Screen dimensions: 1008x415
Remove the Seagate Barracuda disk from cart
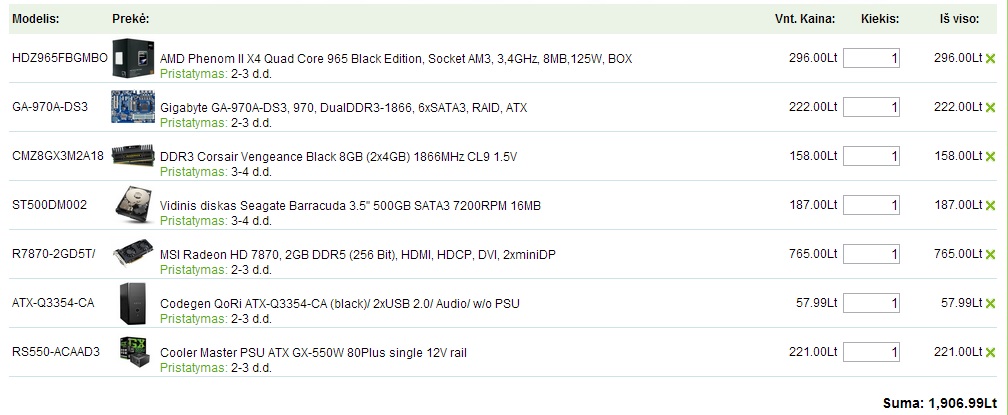tap(990, 206)
